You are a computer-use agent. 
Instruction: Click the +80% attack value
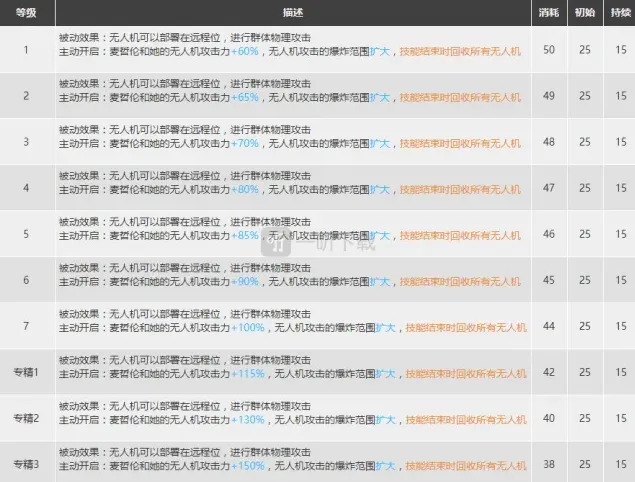245,190
